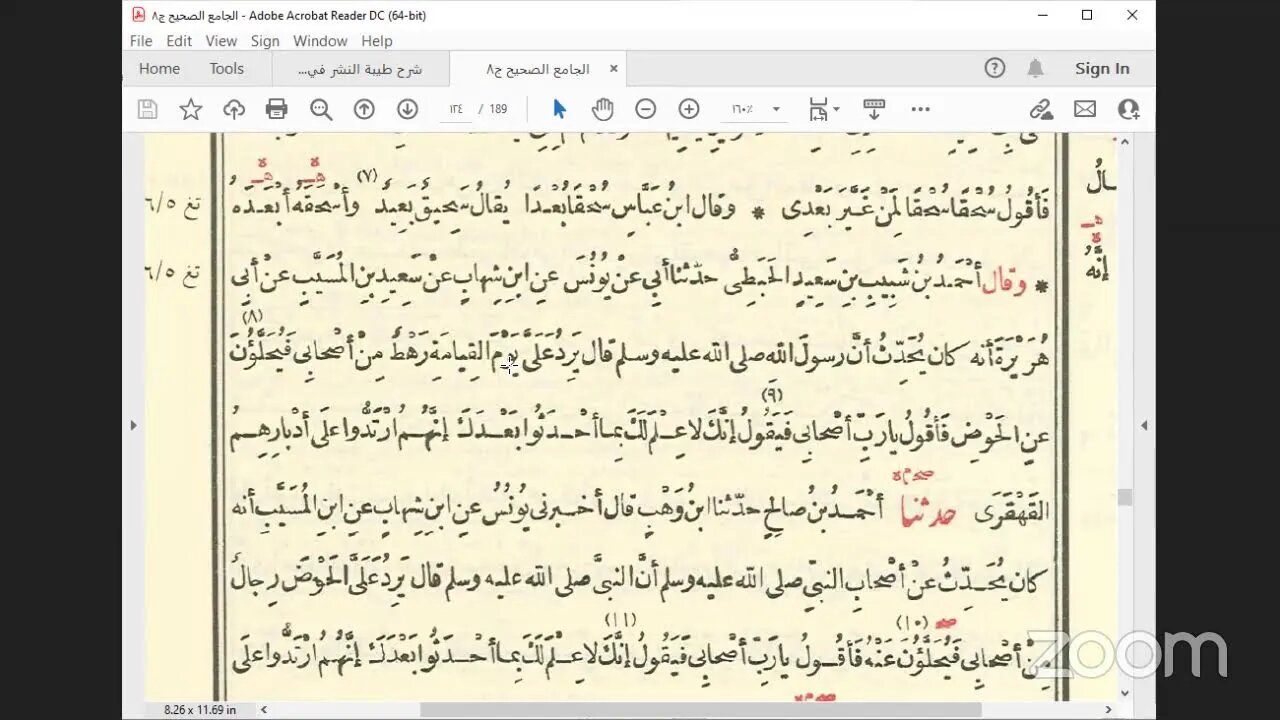Open notifications bell
Viewport: 1280px width, 720px height.
(x=1036, y=68)
